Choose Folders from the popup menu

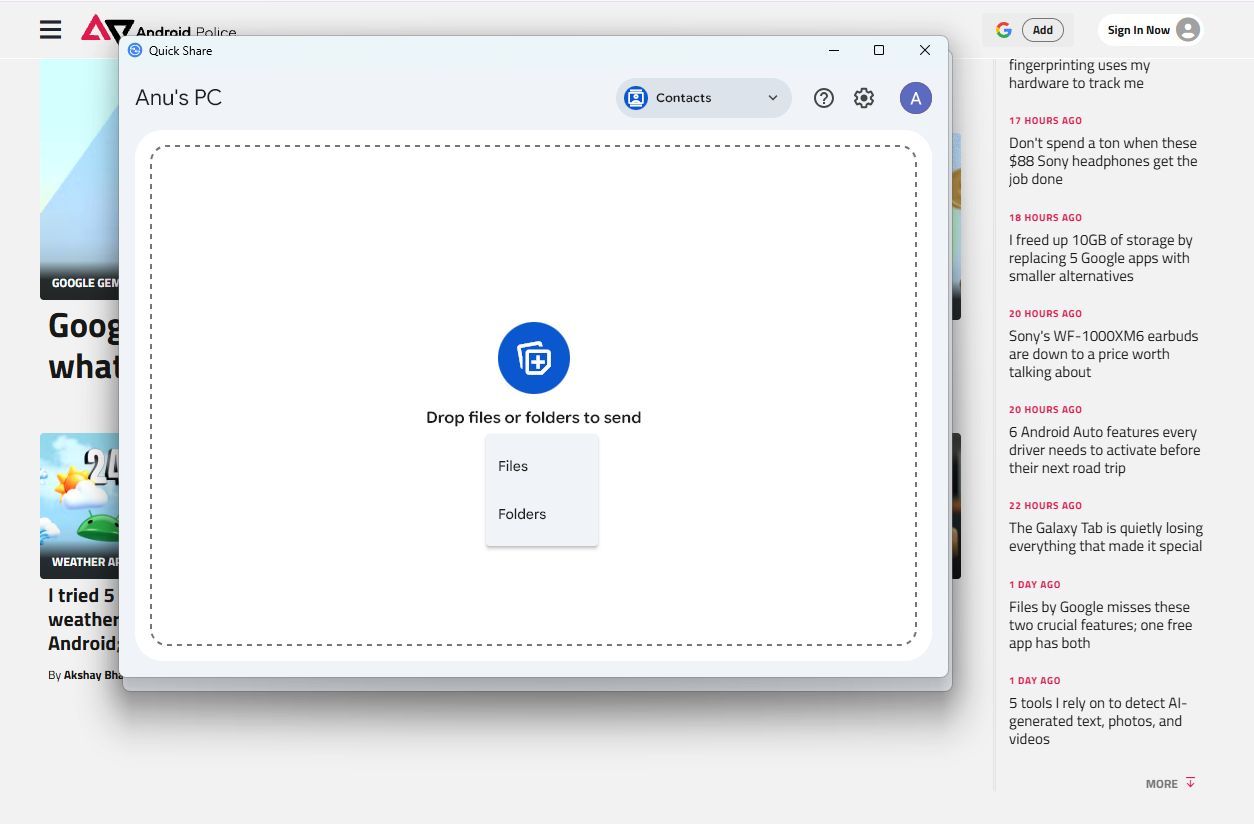[x=542, y=514]
